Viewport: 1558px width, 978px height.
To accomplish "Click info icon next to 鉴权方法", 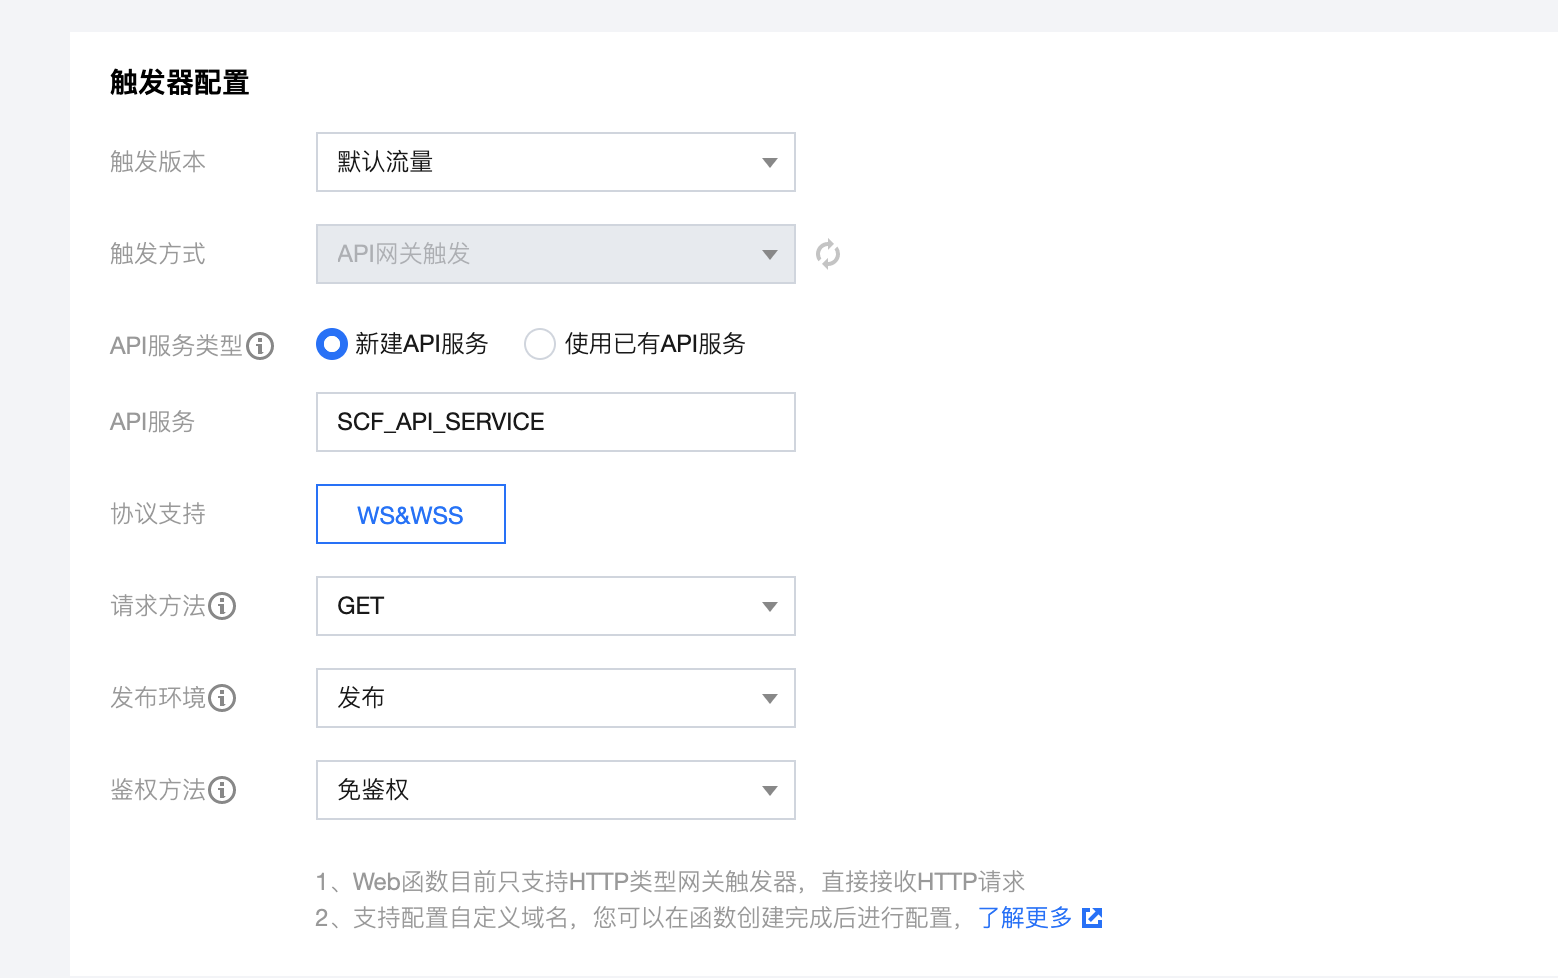I will [x=222, y=790].
